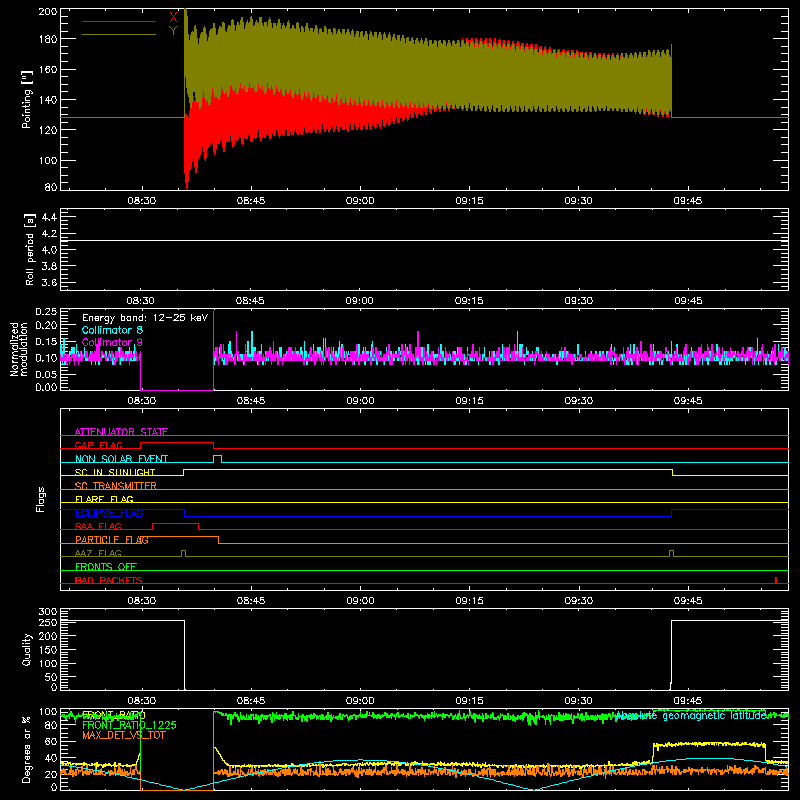800x800 pixels.
Task: Click the FLARE_FLAG label
Action: pos(104,499)
